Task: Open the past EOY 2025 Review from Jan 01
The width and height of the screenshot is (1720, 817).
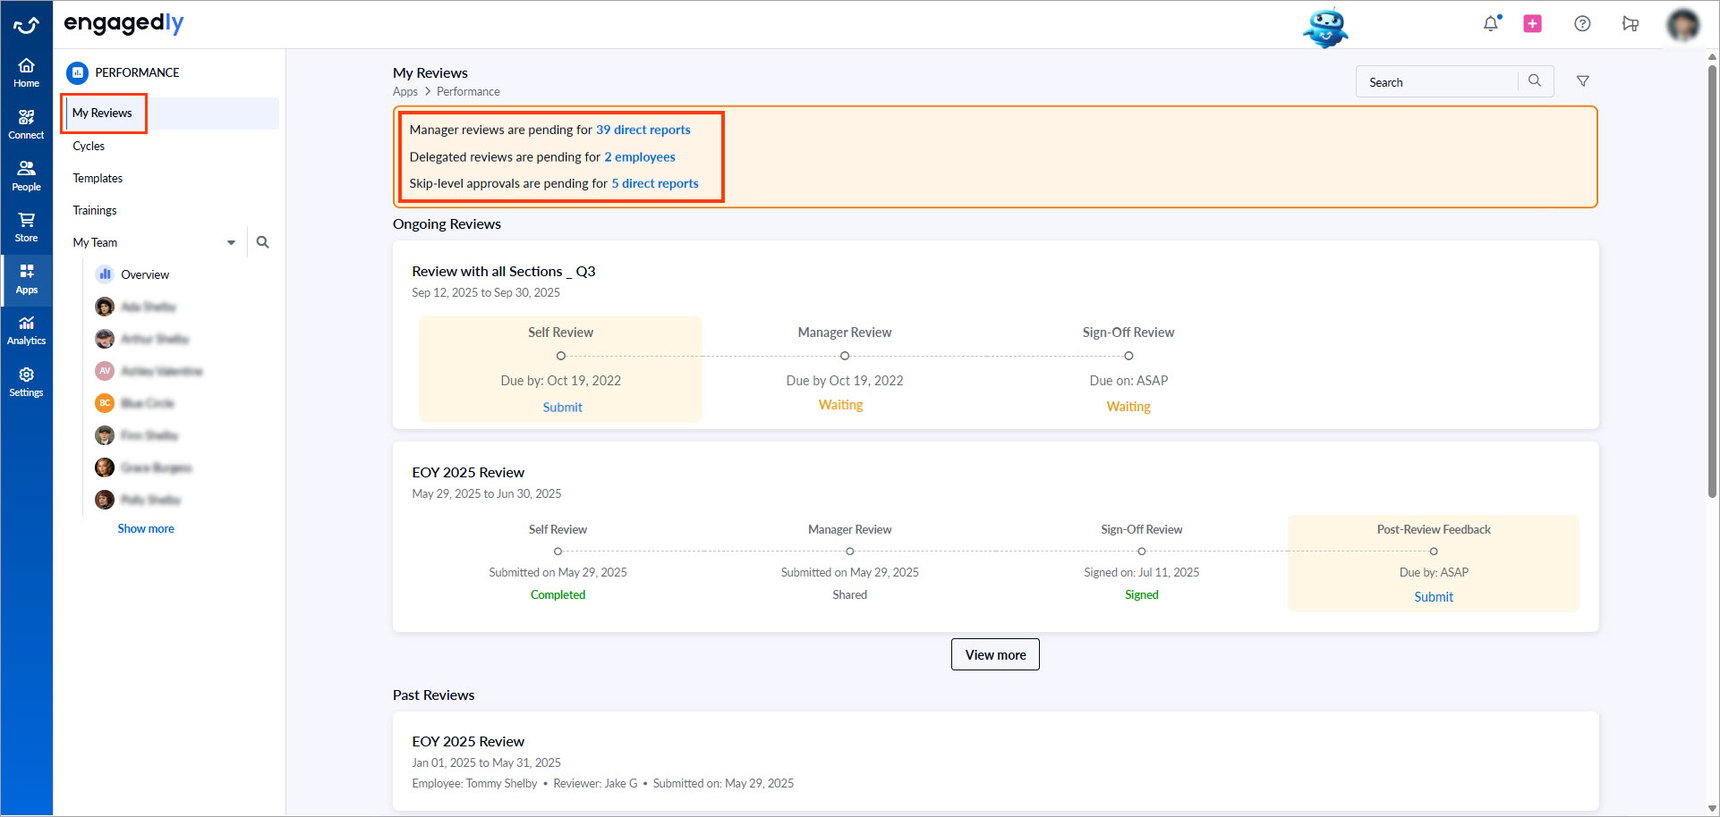Action: [468, 741]
